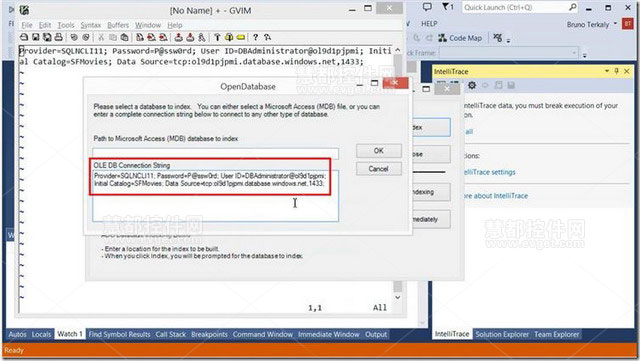Open the Syntax menu in GVIM

click(91, 25)
